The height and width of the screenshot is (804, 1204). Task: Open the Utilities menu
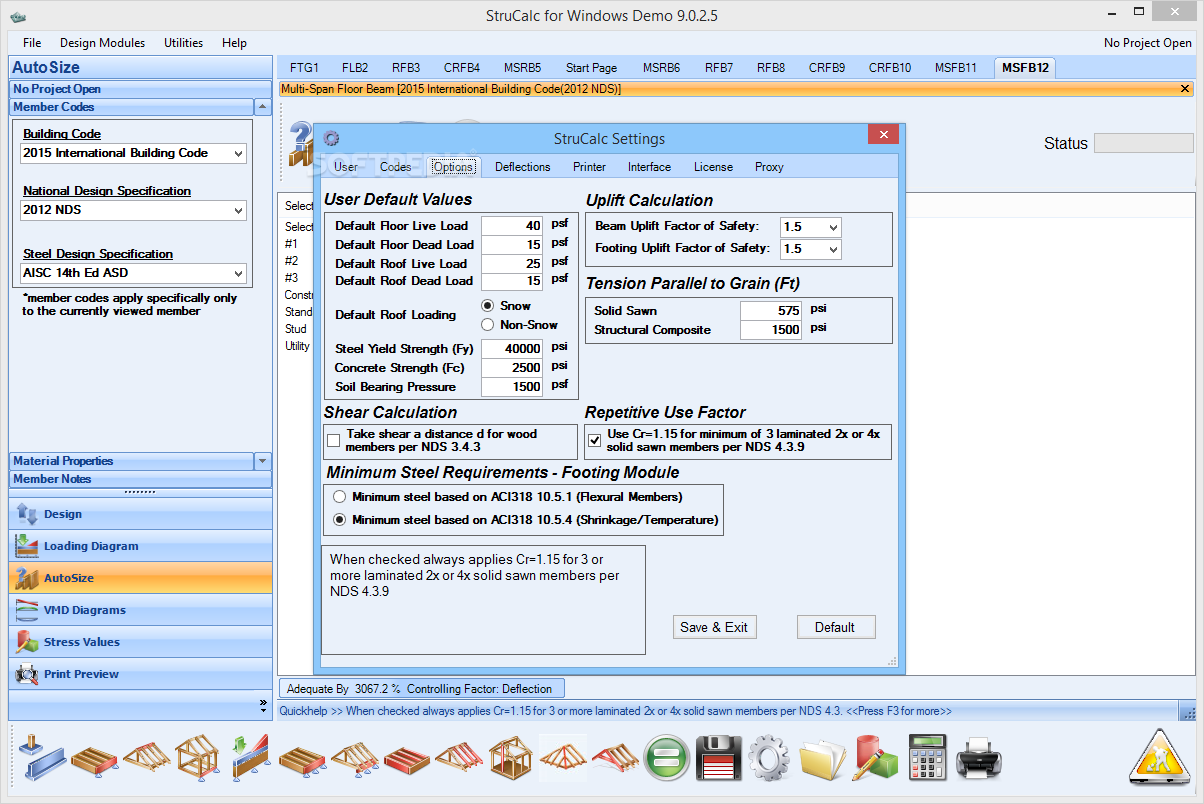183,43
